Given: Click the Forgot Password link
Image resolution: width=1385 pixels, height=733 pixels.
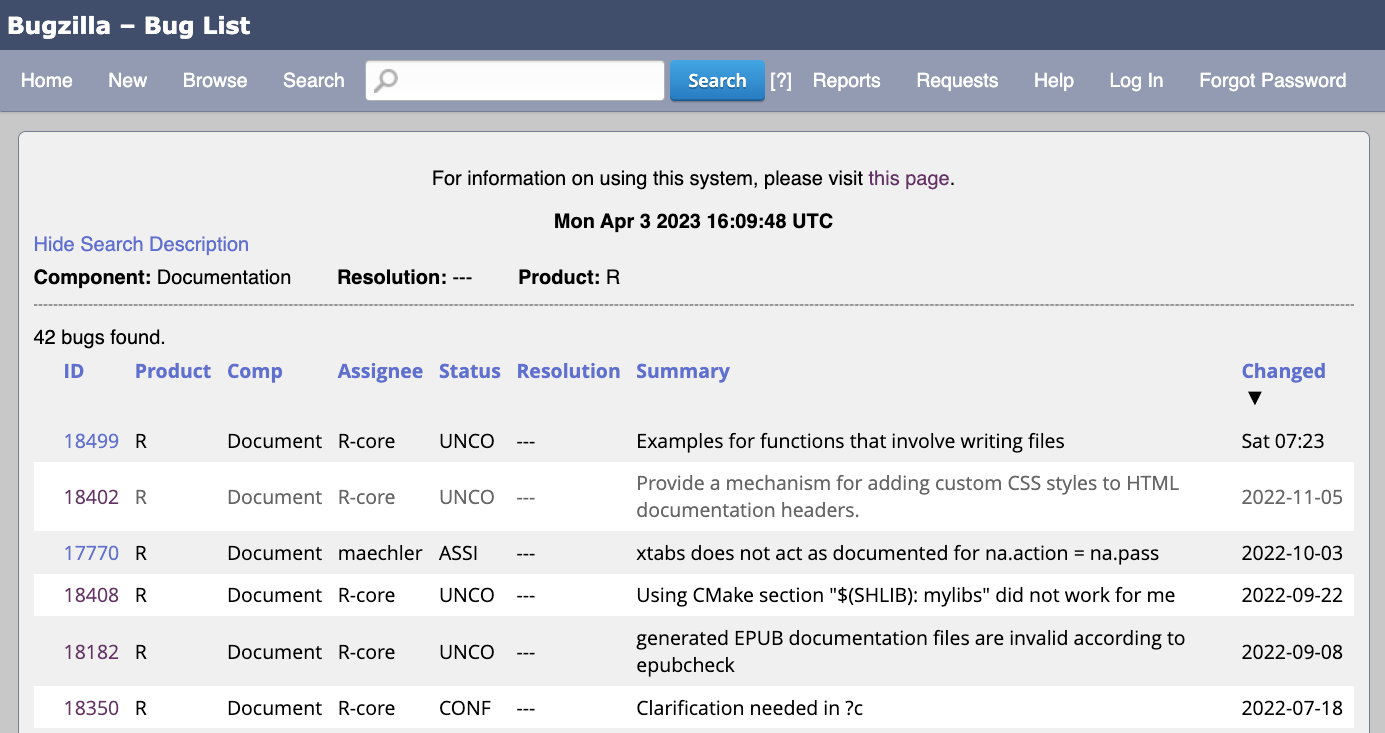Looking at the screenshot, I should coord(1272,81).
